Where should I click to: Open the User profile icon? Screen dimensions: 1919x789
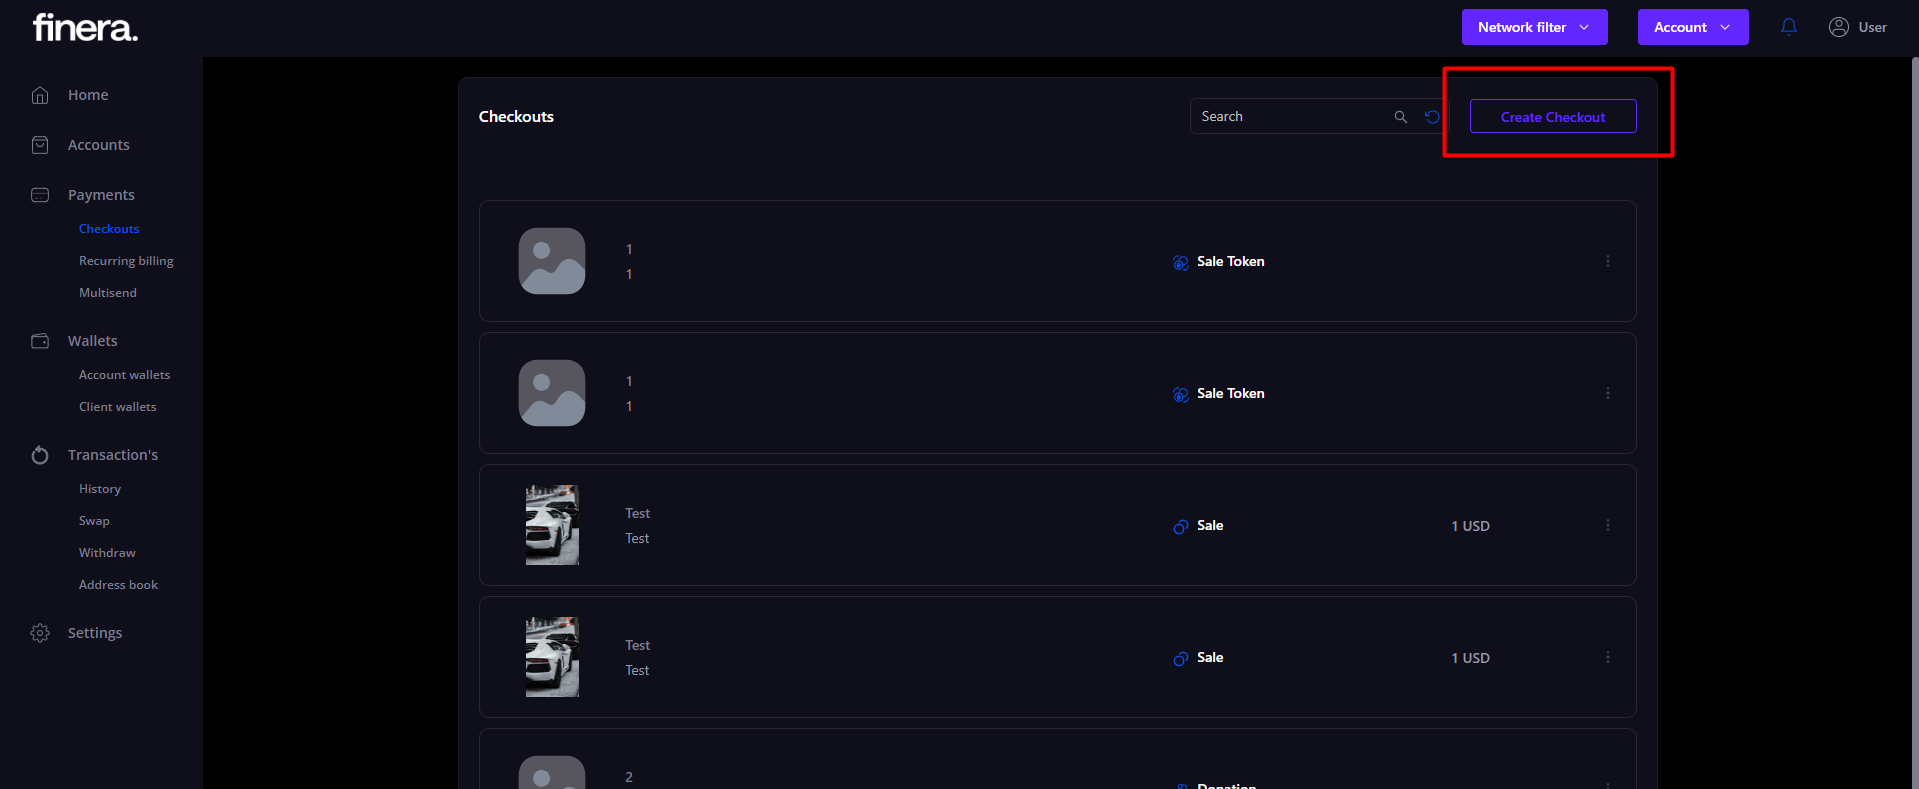point(1838,27)
